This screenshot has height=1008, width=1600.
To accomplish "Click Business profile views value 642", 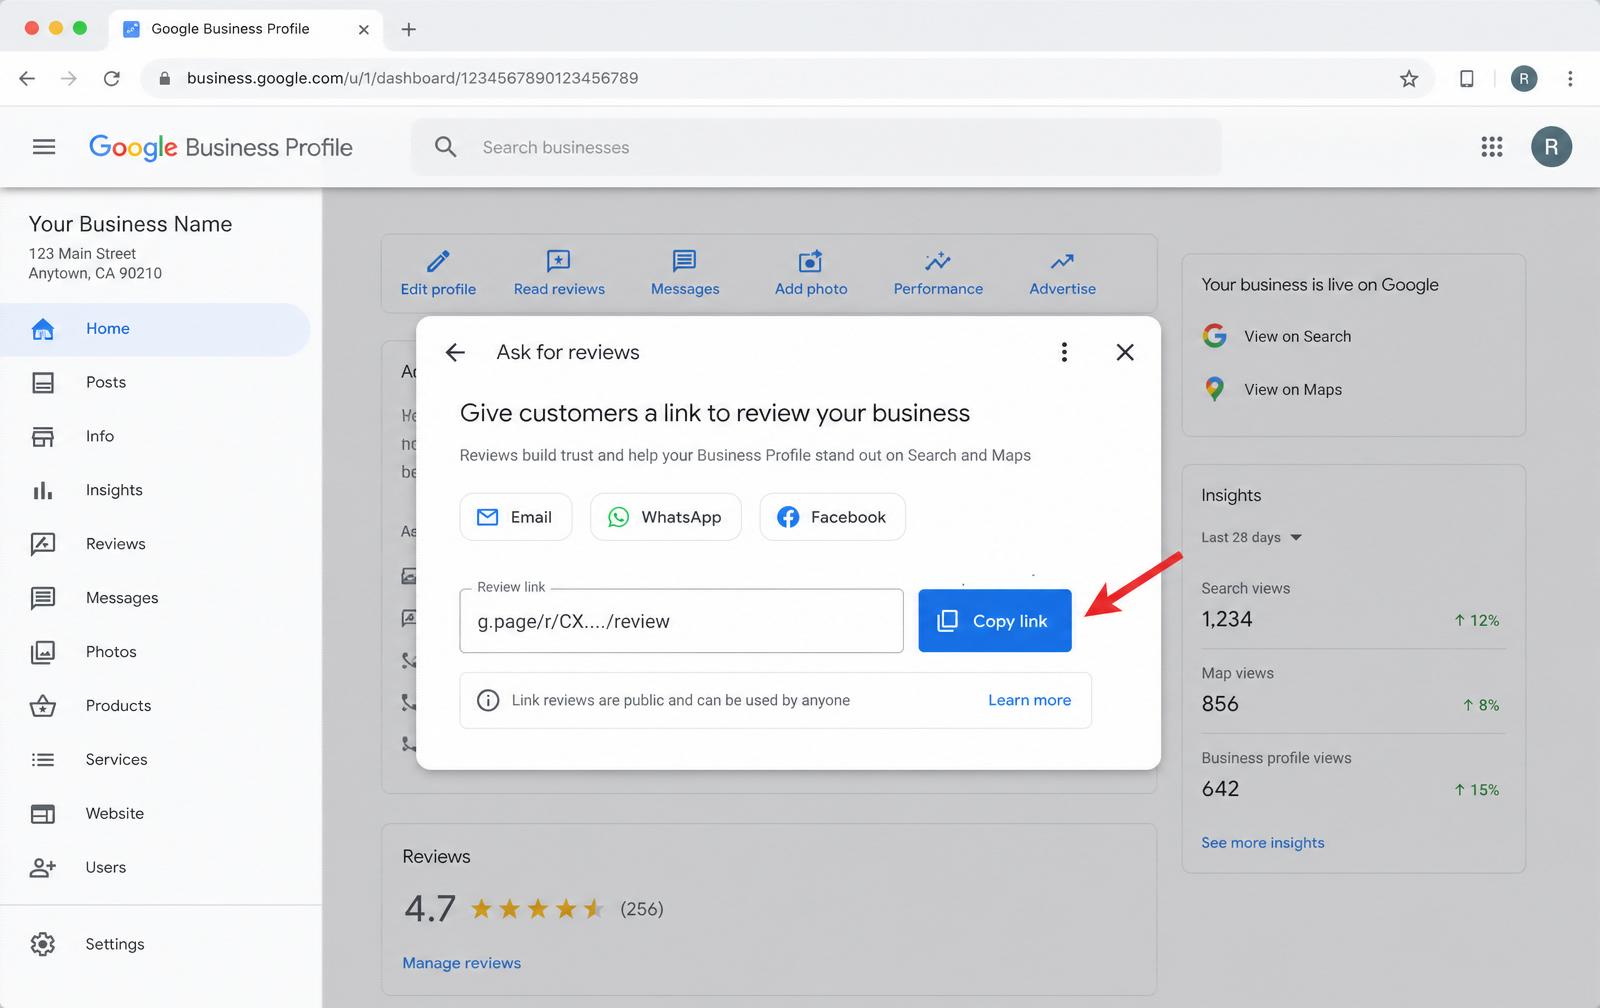I will coord(1220,790).
